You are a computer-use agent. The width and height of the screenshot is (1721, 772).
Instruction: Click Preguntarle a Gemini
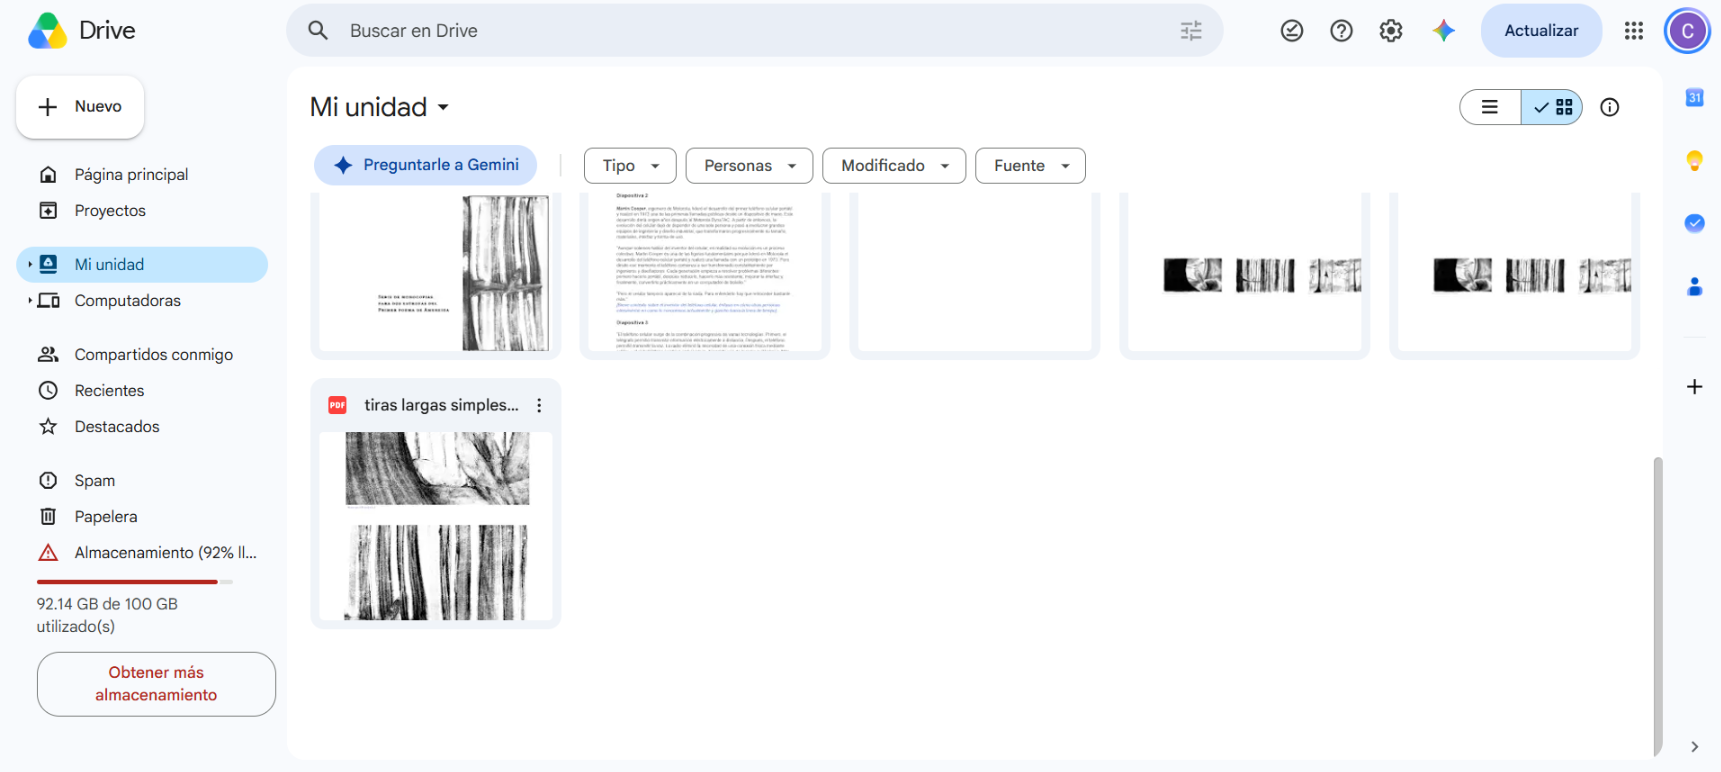pyautogui.click(x=426, y=165)
